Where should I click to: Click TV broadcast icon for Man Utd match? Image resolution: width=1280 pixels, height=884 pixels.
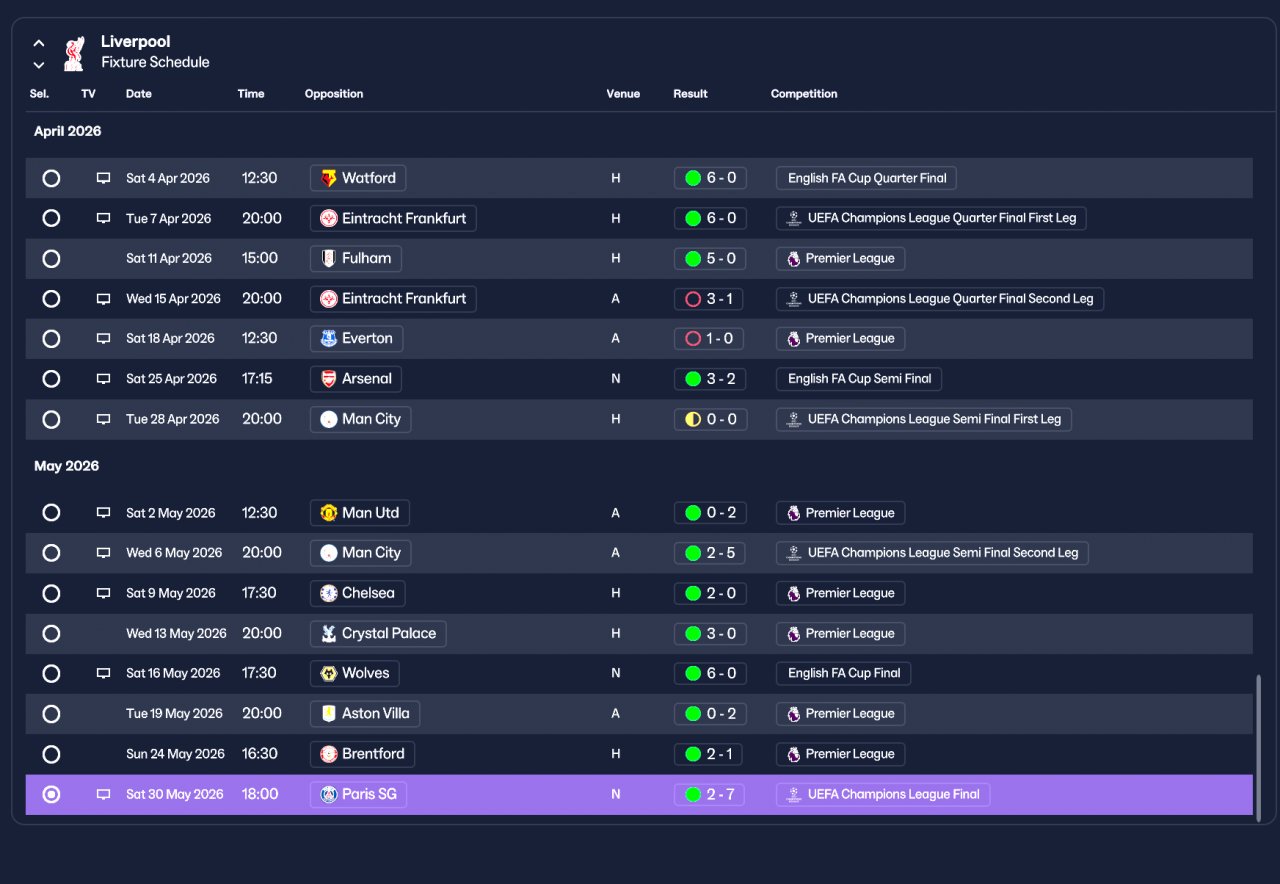coord(103,513)
